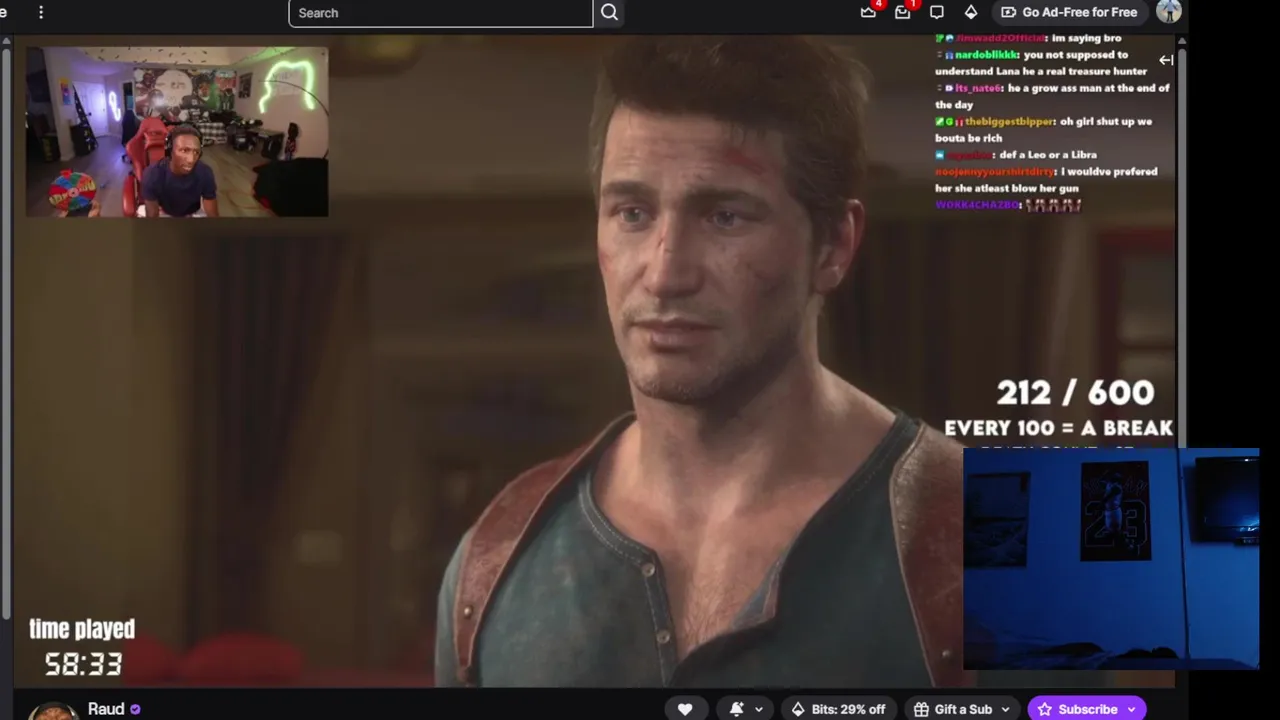Click chat username its_nate6
Image resolution: width=1280 pixels, height=720 pixels.
(x=978, y=88)
